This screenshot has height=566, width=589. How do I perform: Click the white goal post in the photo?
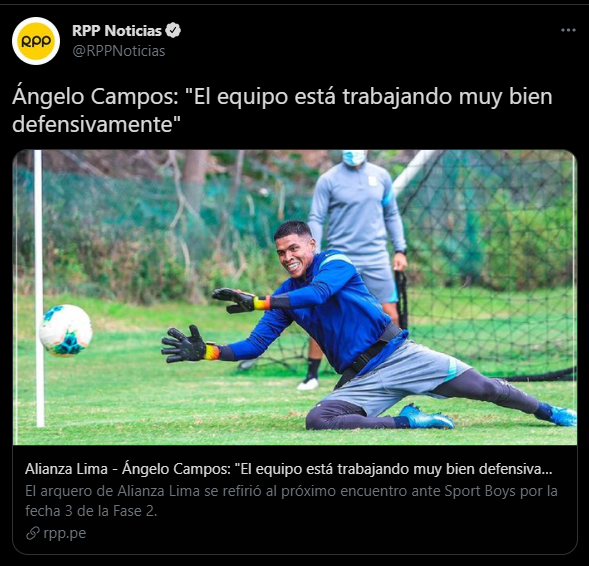tap(39, 288)
